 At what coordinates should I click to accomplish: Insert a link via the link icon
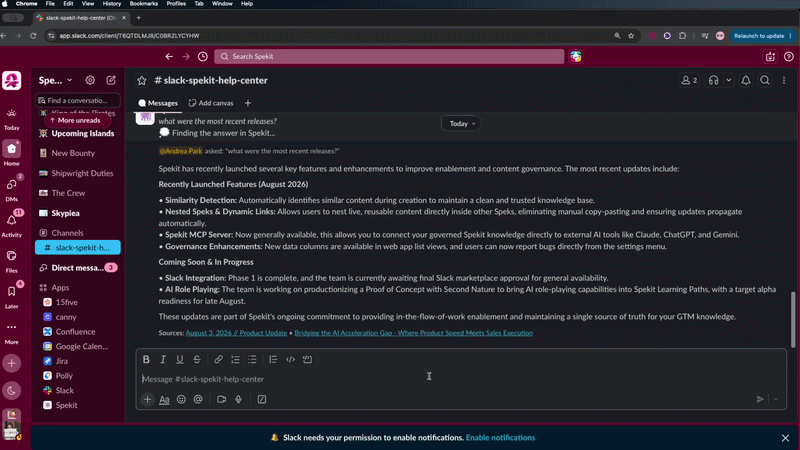[218, 359]
